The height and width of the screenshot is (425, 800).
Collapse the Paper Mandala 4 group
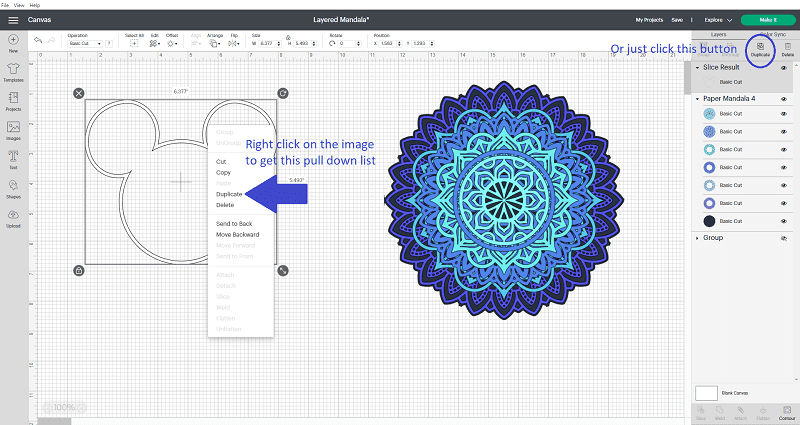click(697, 98)
